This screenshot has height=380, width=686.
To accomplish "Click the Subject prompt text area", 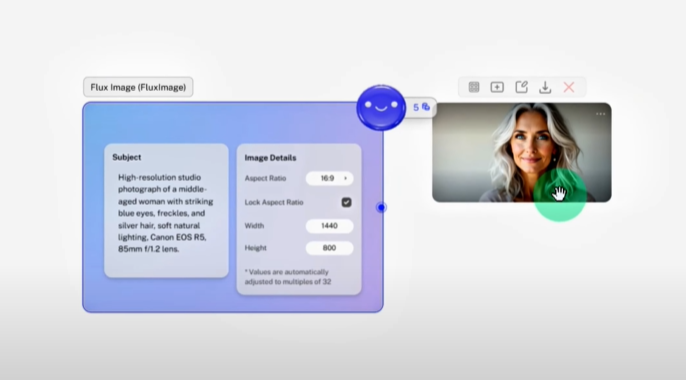I will click(166, 213).
